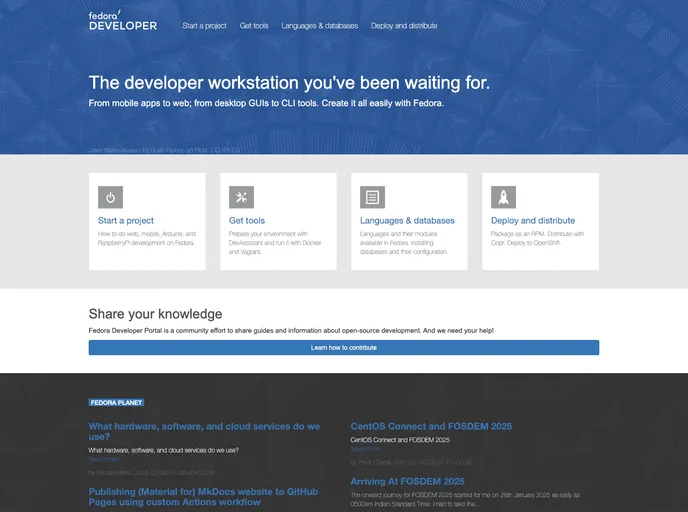688x512 pixels.
Task: Click Read more under the CentOS Connect article
Action: tap(365, 449)
